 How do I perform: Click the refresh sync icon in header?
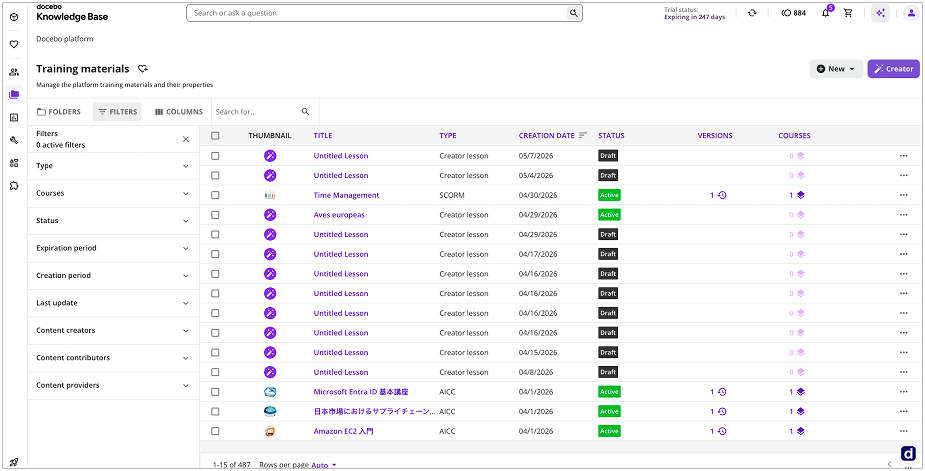(x=752, y=13)
